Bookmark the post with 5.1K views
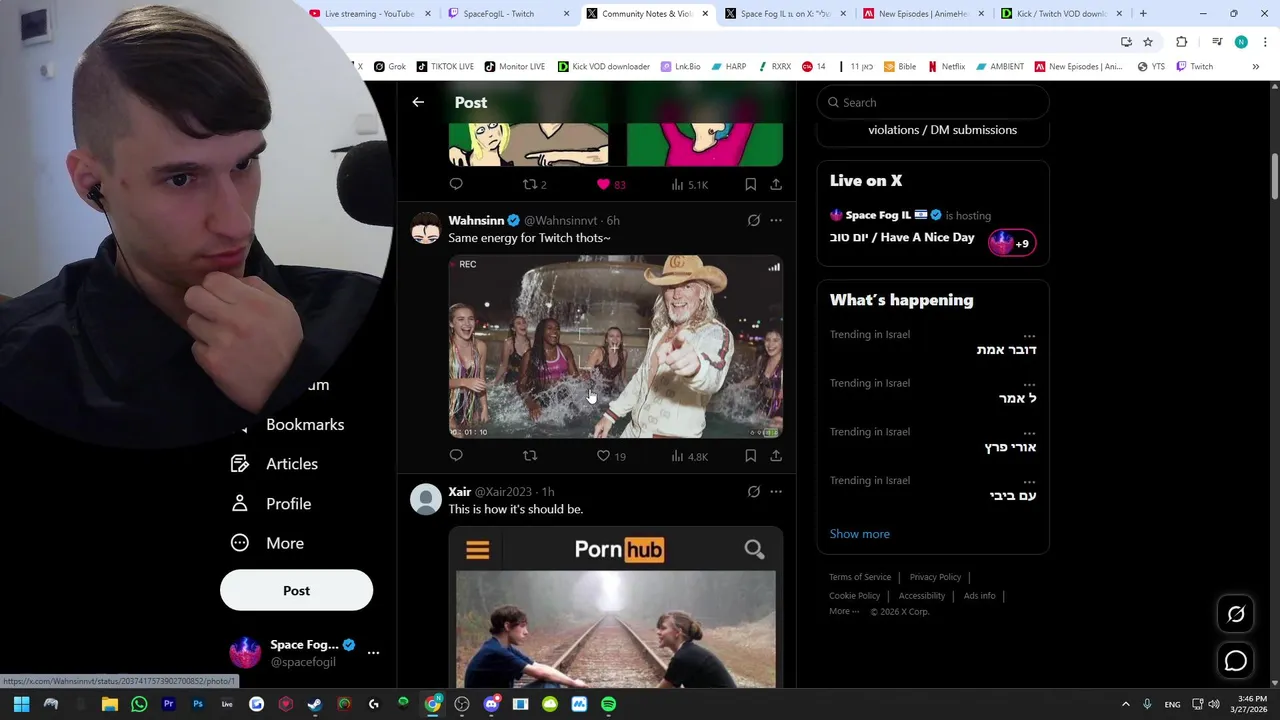The width and height of the screenshot is (1280, 720). 750,185
